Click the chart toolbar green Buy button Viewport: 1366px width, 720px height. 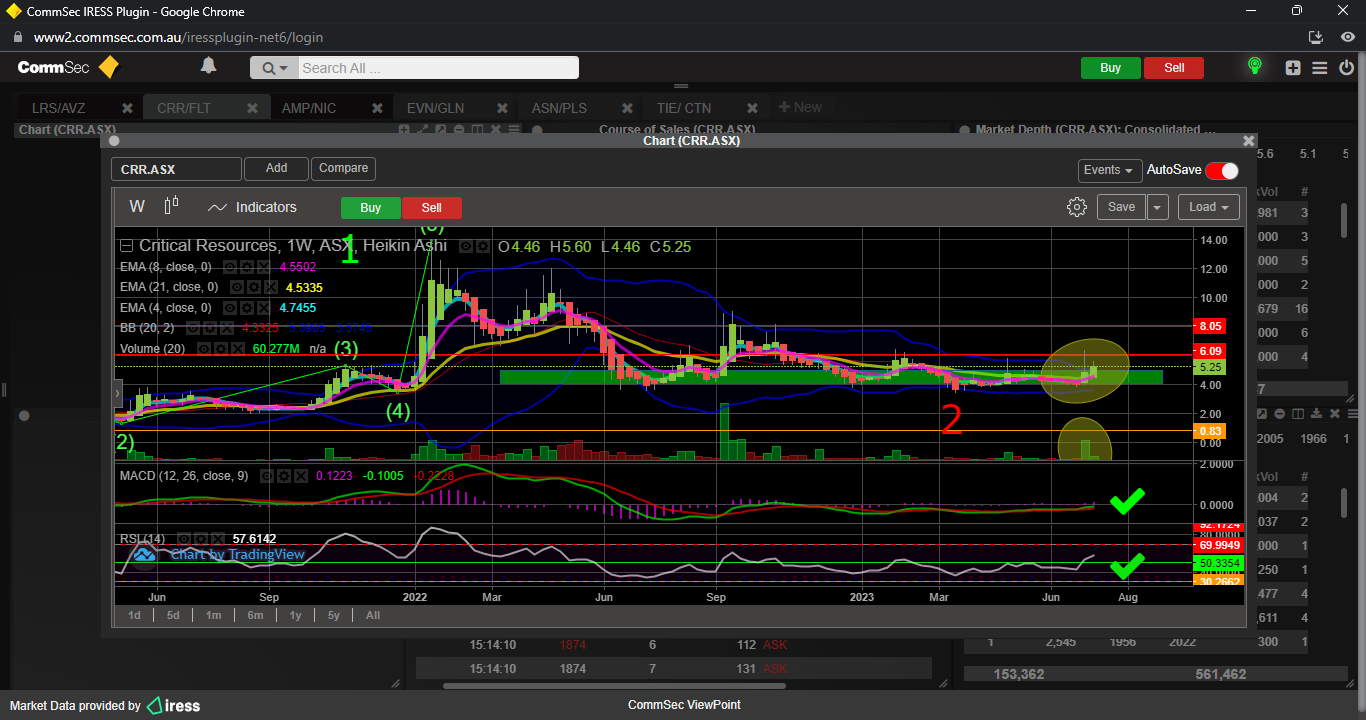[x=371, y=208]
